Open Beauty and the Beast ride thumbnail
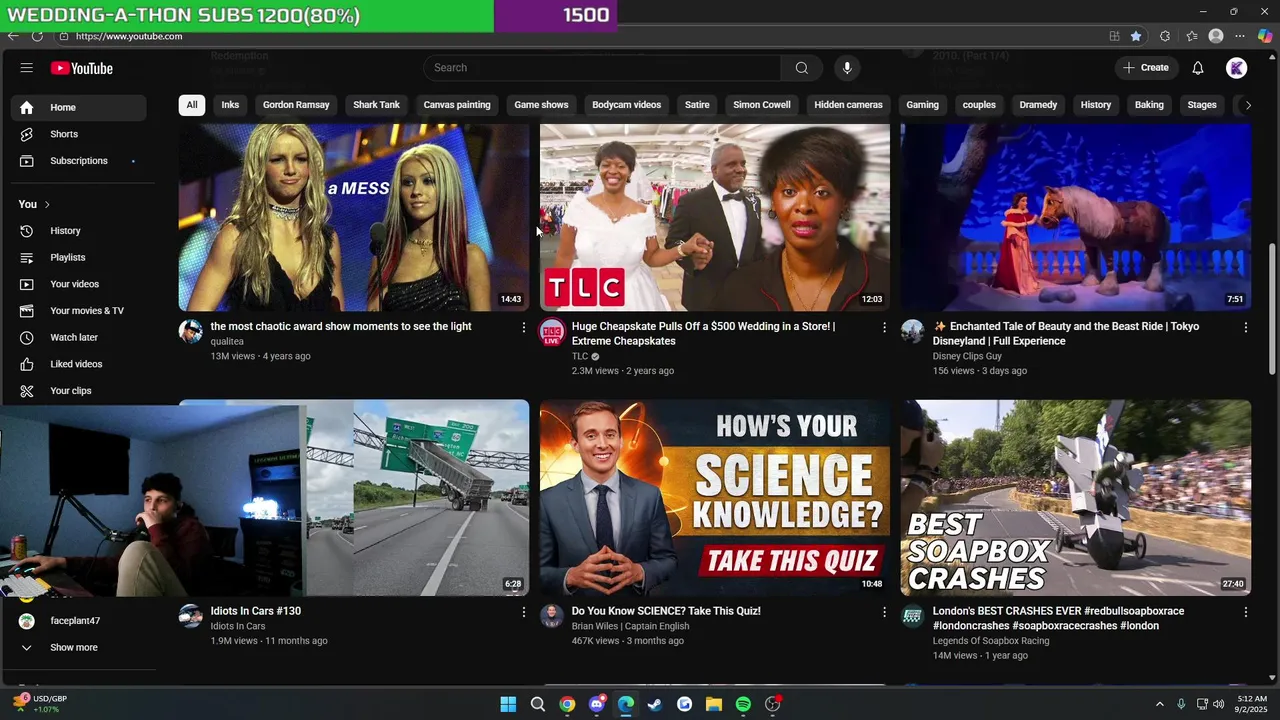1280x720 pixels. click(1076, 217)
